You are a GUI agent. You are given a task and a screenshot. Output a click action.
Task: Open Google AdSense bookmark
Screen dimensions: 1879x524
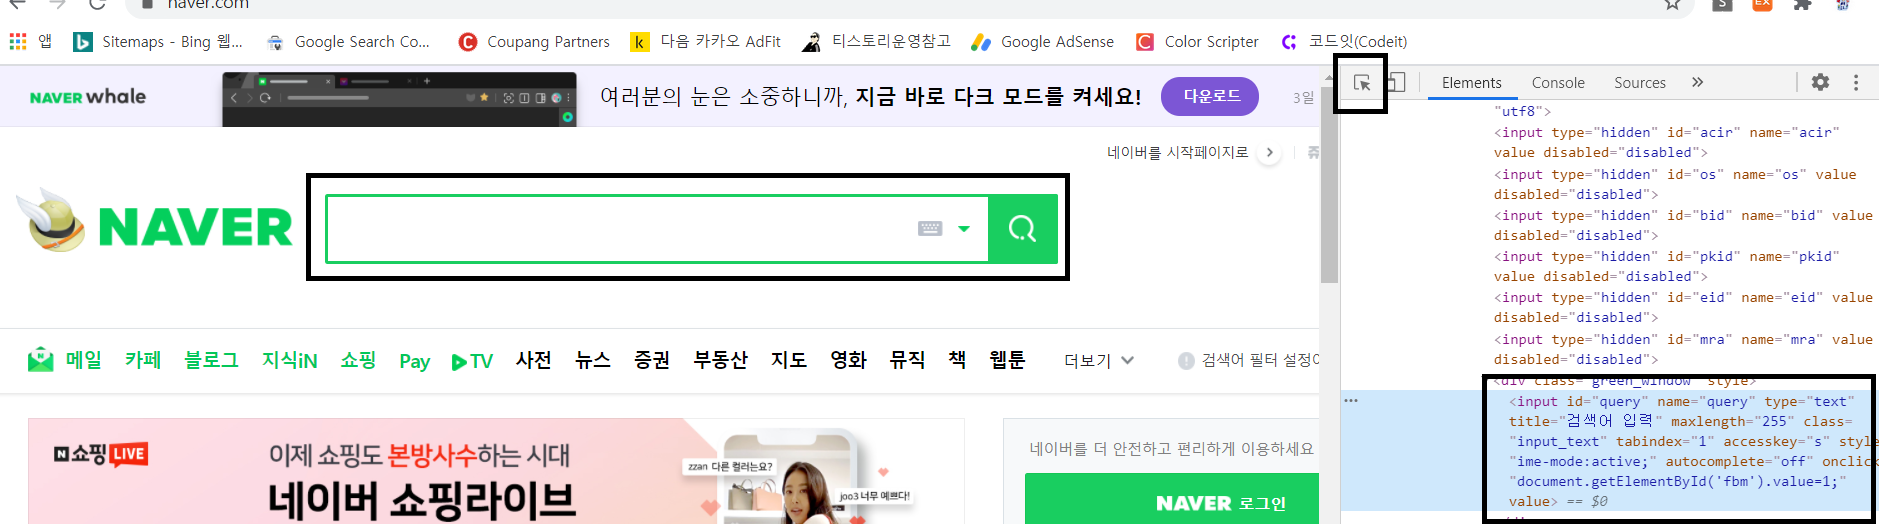click(1042, 41)
